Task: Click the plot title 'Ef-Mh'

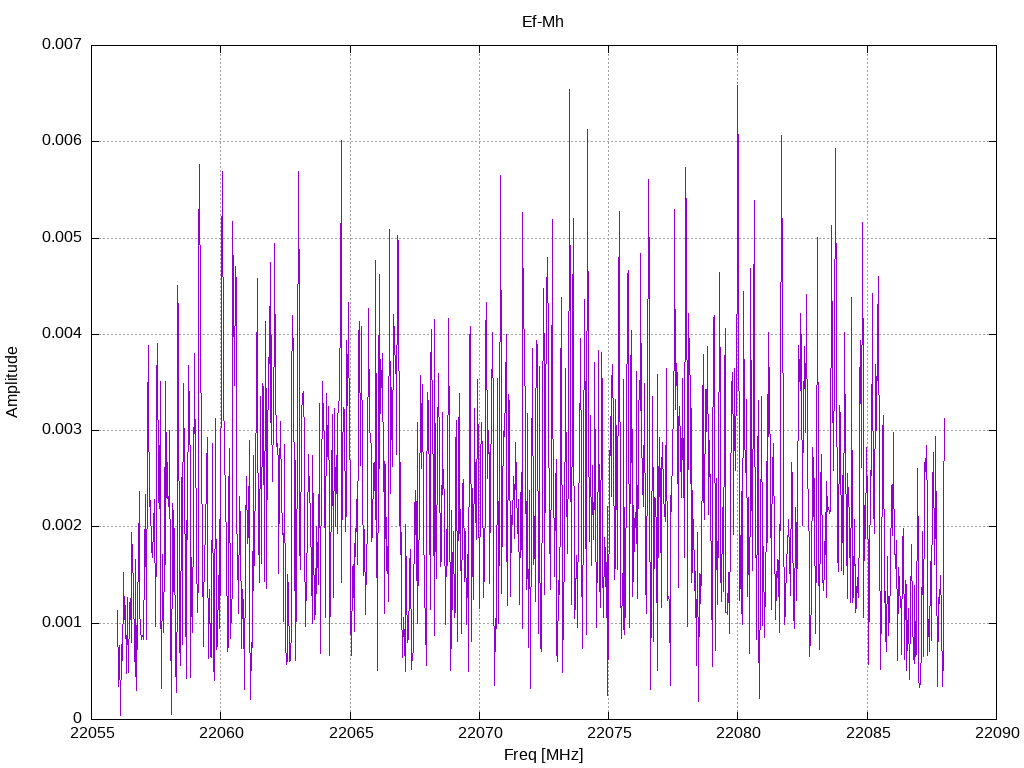Action: 543,22
